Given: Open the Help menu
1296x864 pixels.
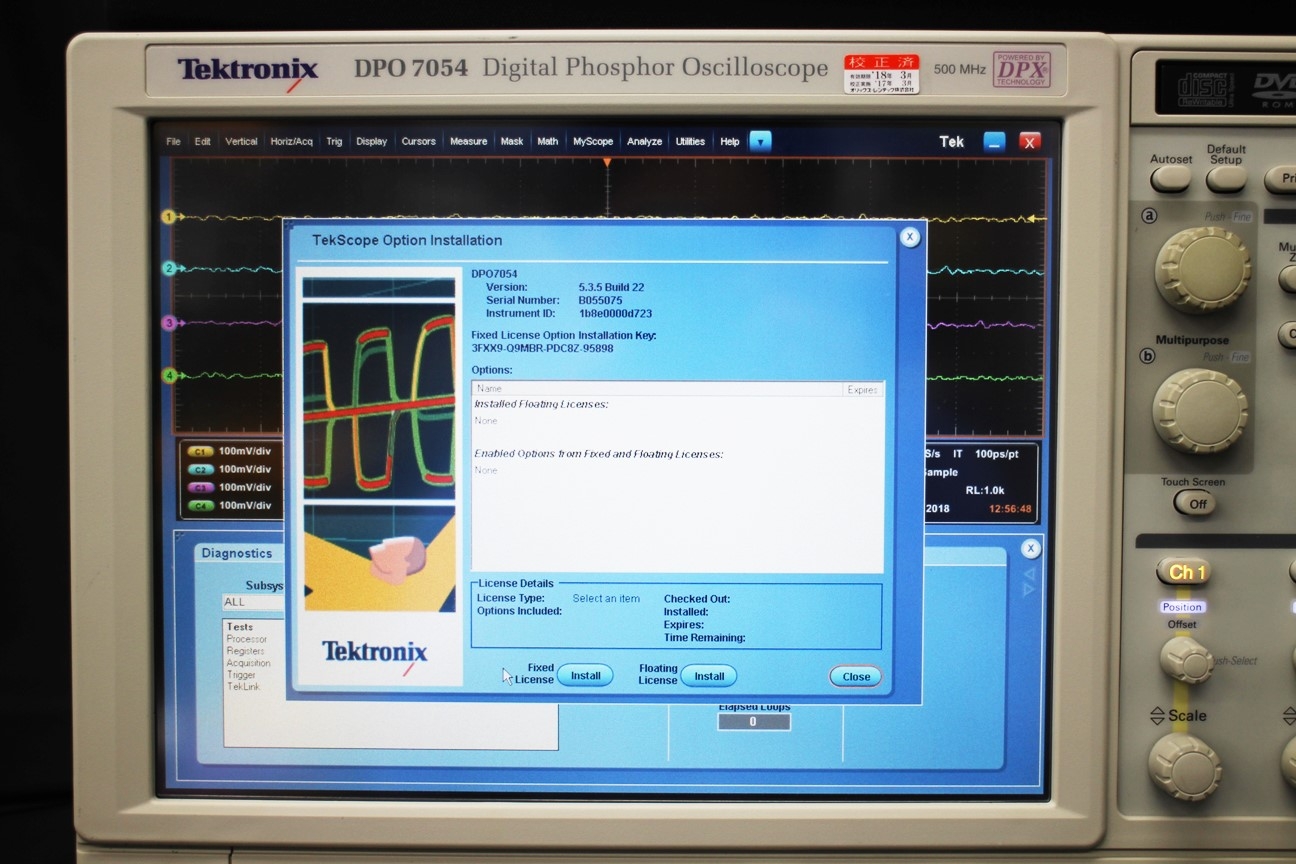Looking at the screenshot, I should tap(730, 142).
